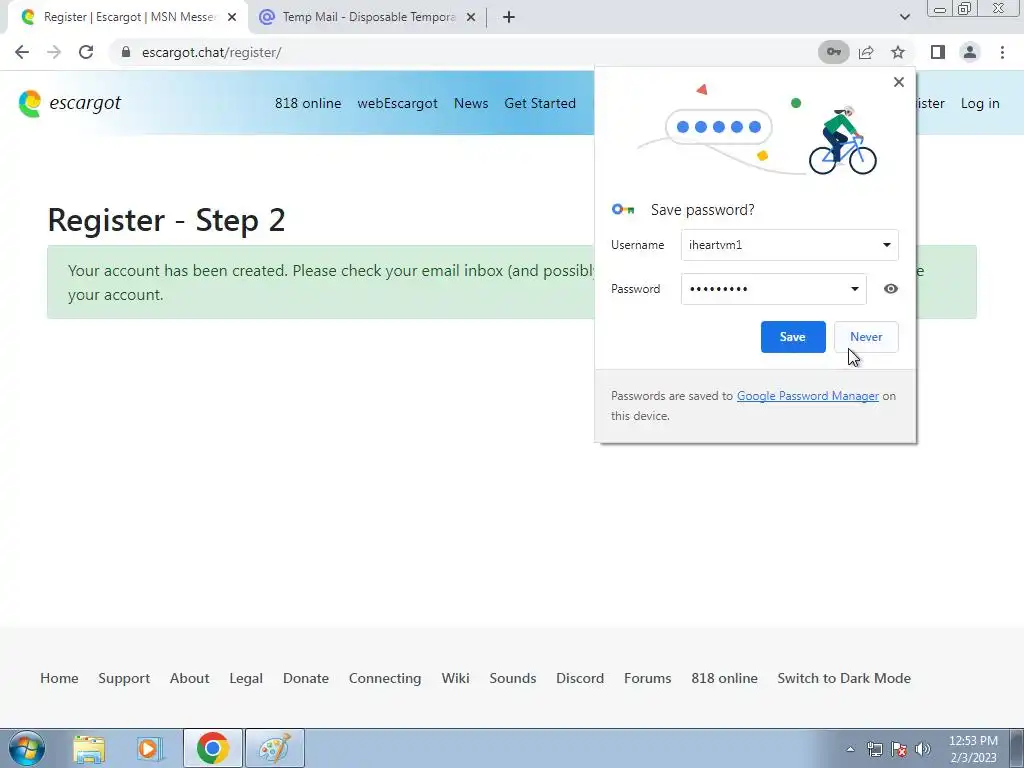1024x768 pixels.
Task: Click the key password icon in address bar
Action: tap(834, 52)
